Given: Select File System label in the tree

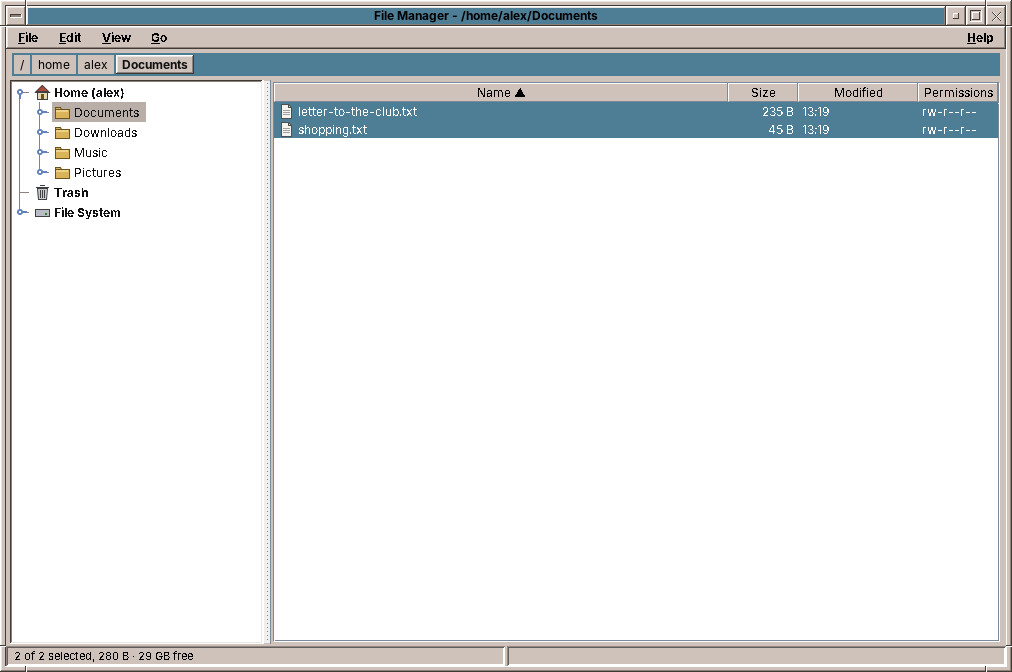Looking at the screenshot, I should (x=87, y=212).
